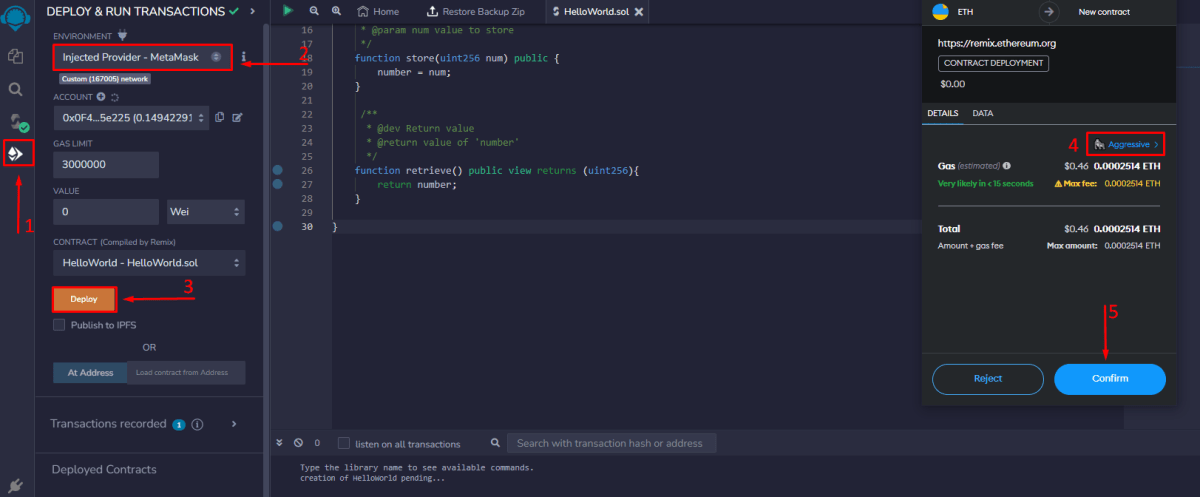Open Aggressive gas fee options in MetaMask
The height and width of the screenshot is (497, 1200).
1126,145
